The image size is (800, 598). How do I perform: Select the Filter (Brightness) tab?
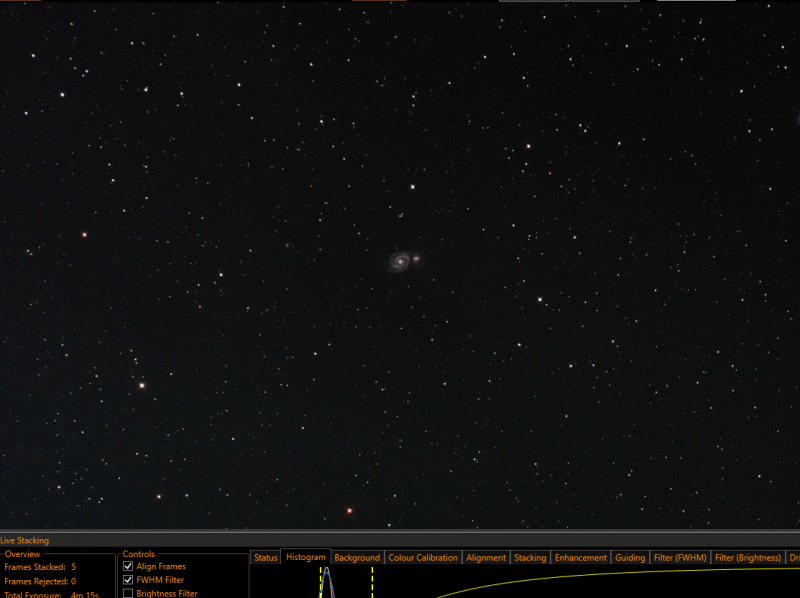pyautogui.click(x=748, y=558)
